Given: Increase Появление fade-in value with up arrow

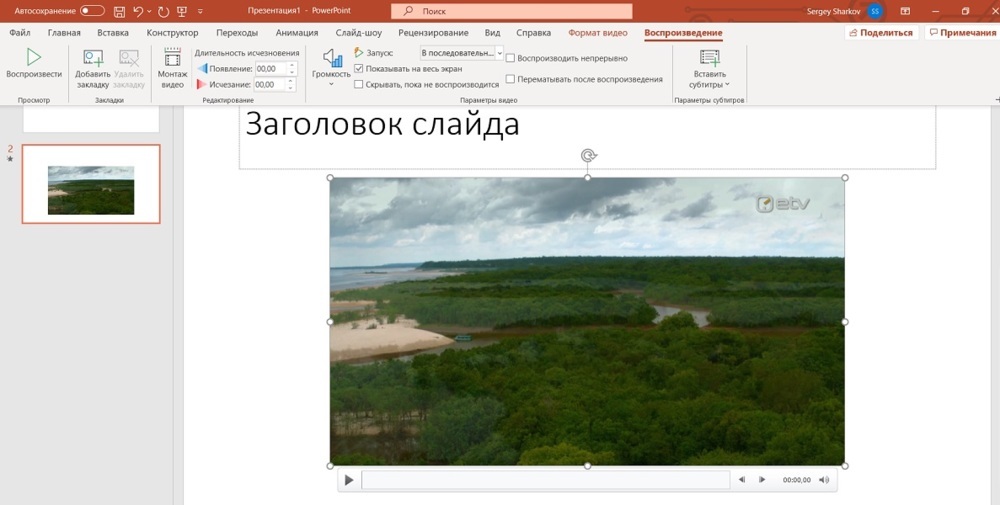Looking at the screenshot, I should (291, 66).
